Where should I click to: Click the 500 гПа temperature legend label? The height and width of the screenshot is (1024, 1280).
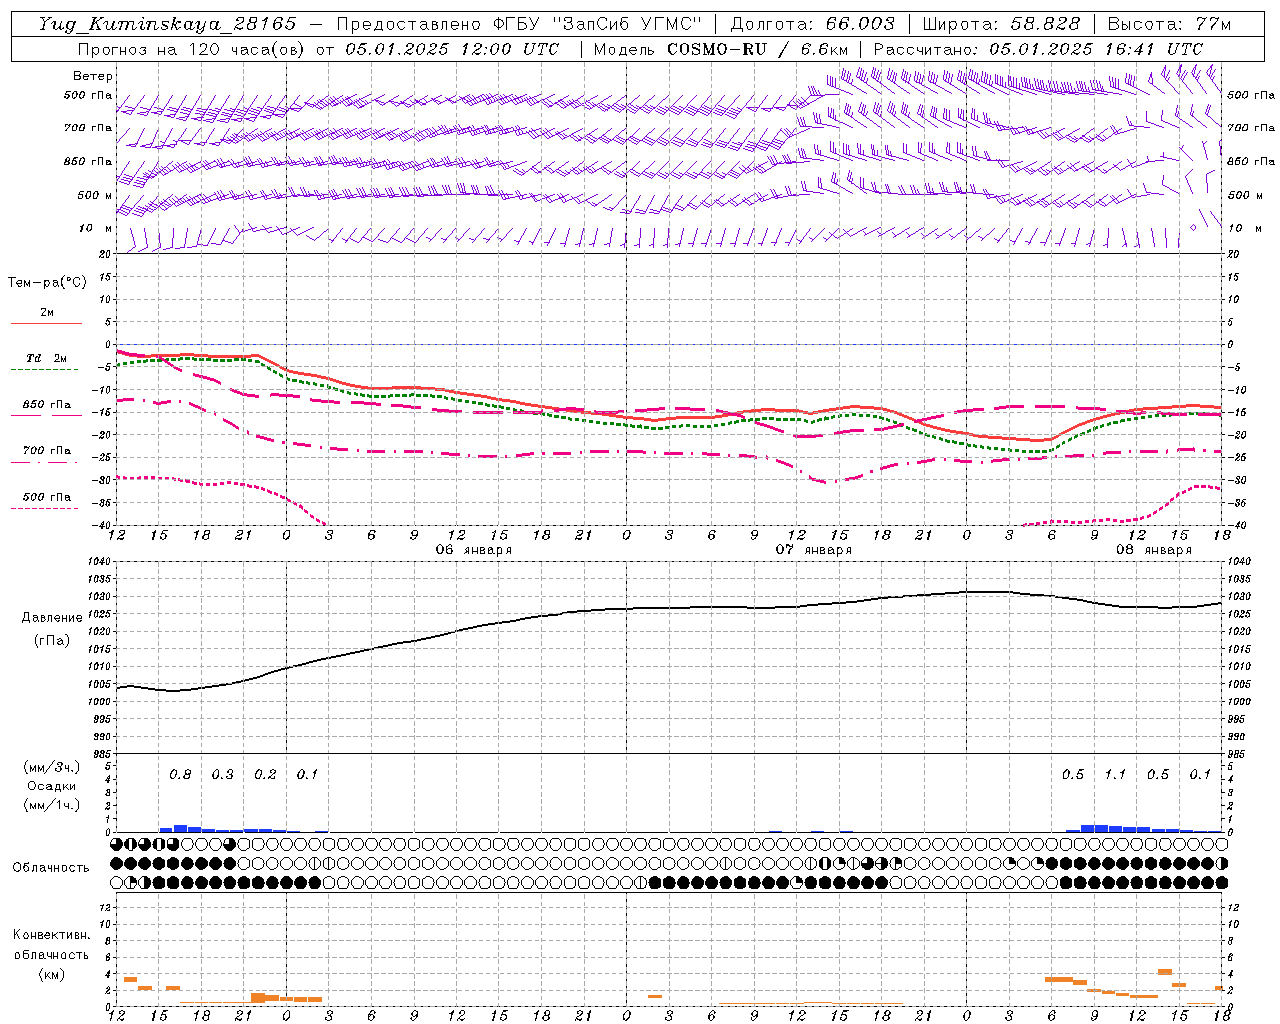(47, 496)
